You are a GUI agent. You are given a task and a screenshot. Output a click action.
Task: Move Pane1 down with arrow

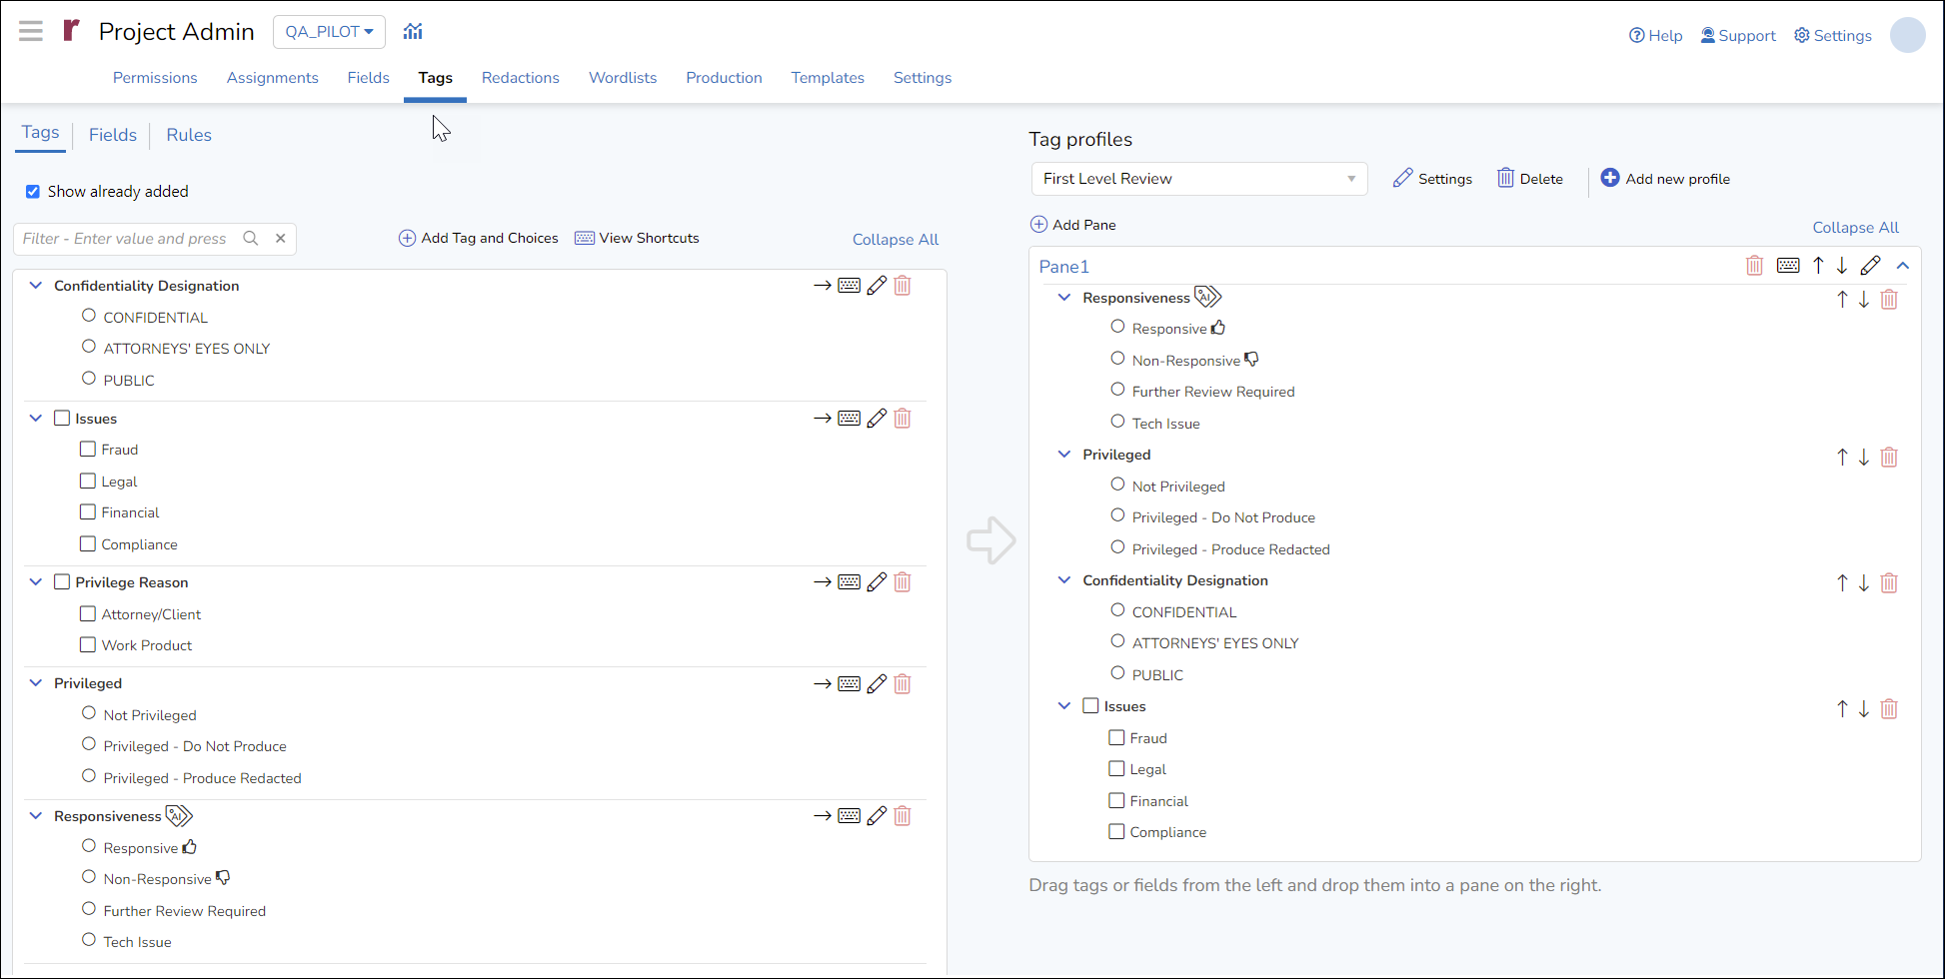1842,265
